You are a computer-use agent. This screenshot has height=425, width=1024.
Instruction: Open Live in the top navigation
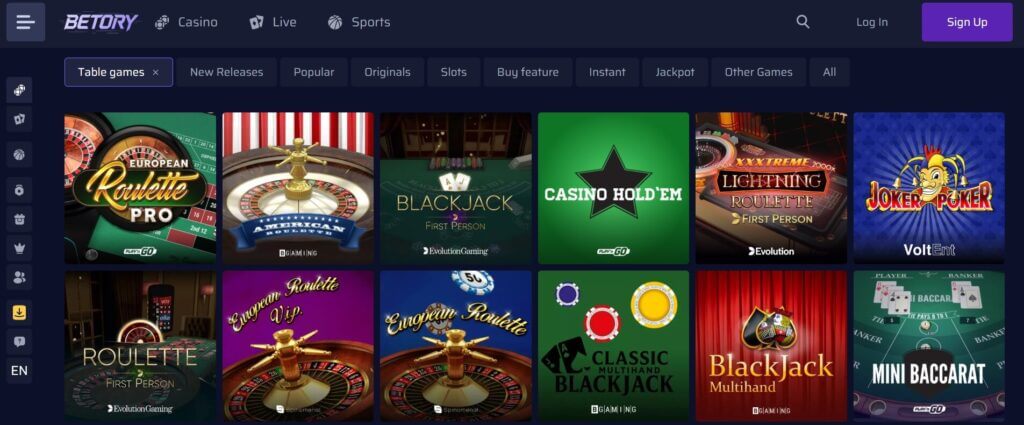pyautogui.click(x=274, y=22)
